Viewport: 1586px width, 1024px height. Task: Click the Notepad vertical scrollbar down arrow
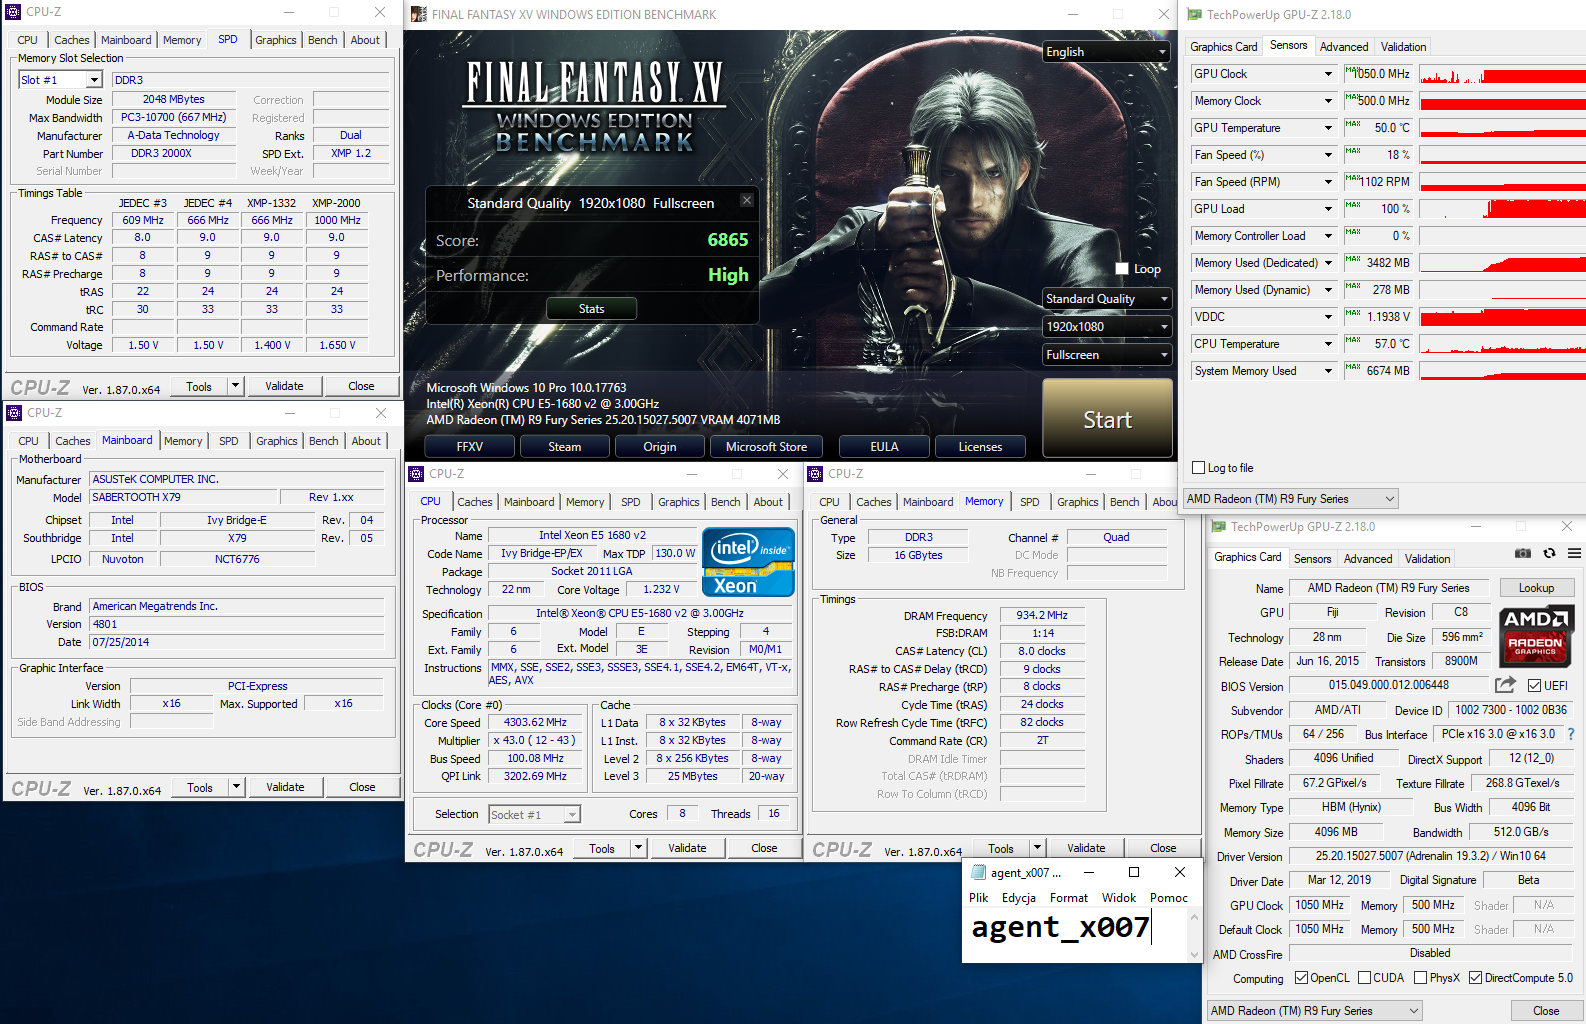pos(1194,955)
